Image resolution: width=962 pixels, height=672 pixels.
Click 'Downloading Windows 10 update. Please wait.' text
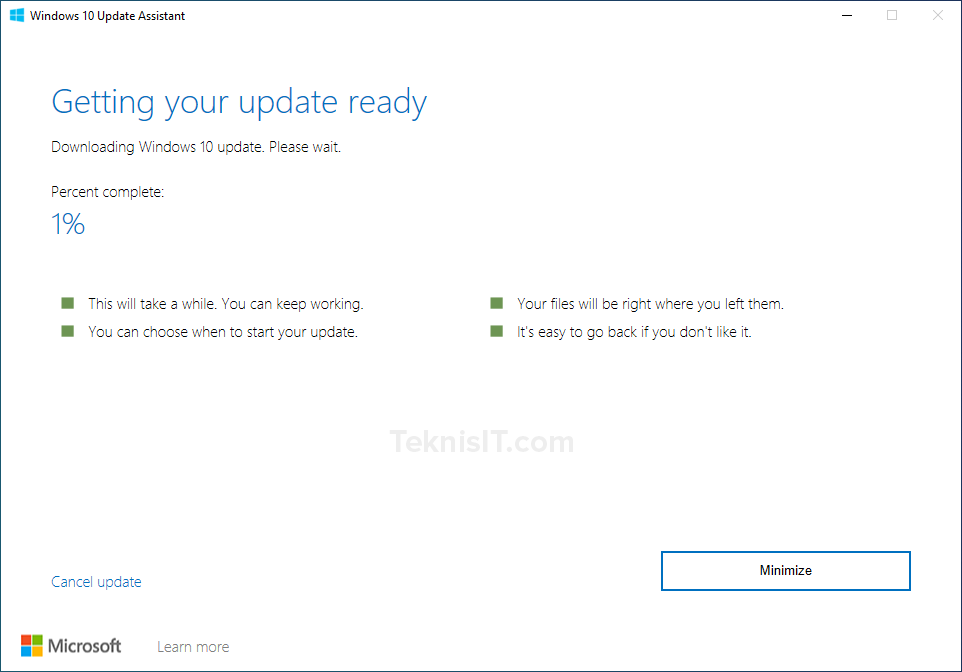(196, 147)
